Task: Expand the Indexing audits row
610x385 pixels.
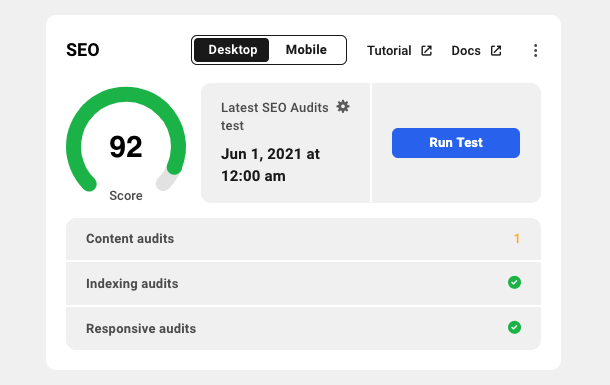Action: [303, 284]
